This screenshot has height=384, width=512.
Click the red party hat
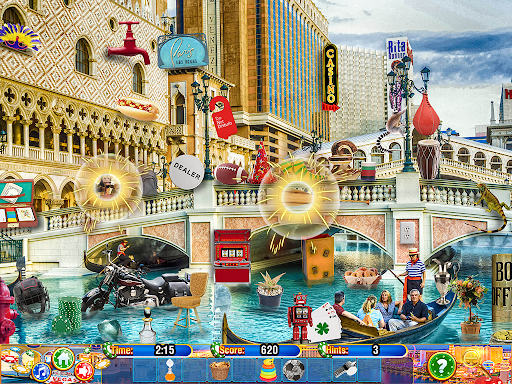click(x=260, y=163)
